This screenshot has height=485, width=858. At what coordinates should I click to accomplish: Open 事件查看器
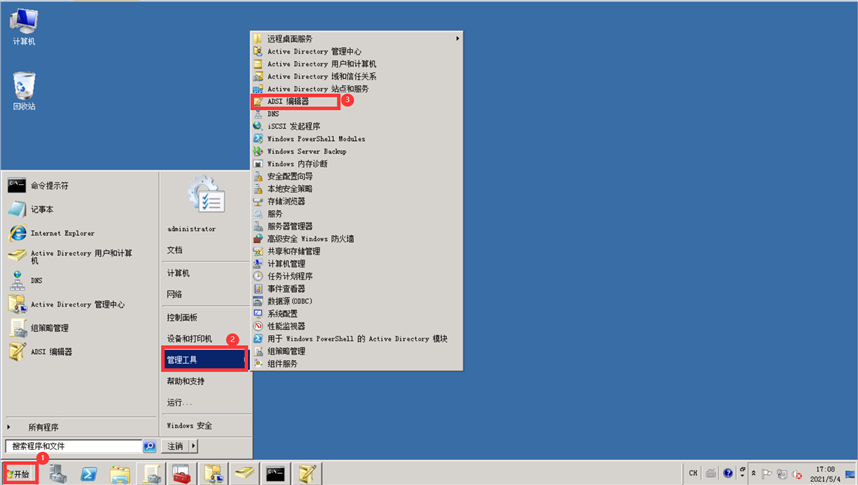356,288
